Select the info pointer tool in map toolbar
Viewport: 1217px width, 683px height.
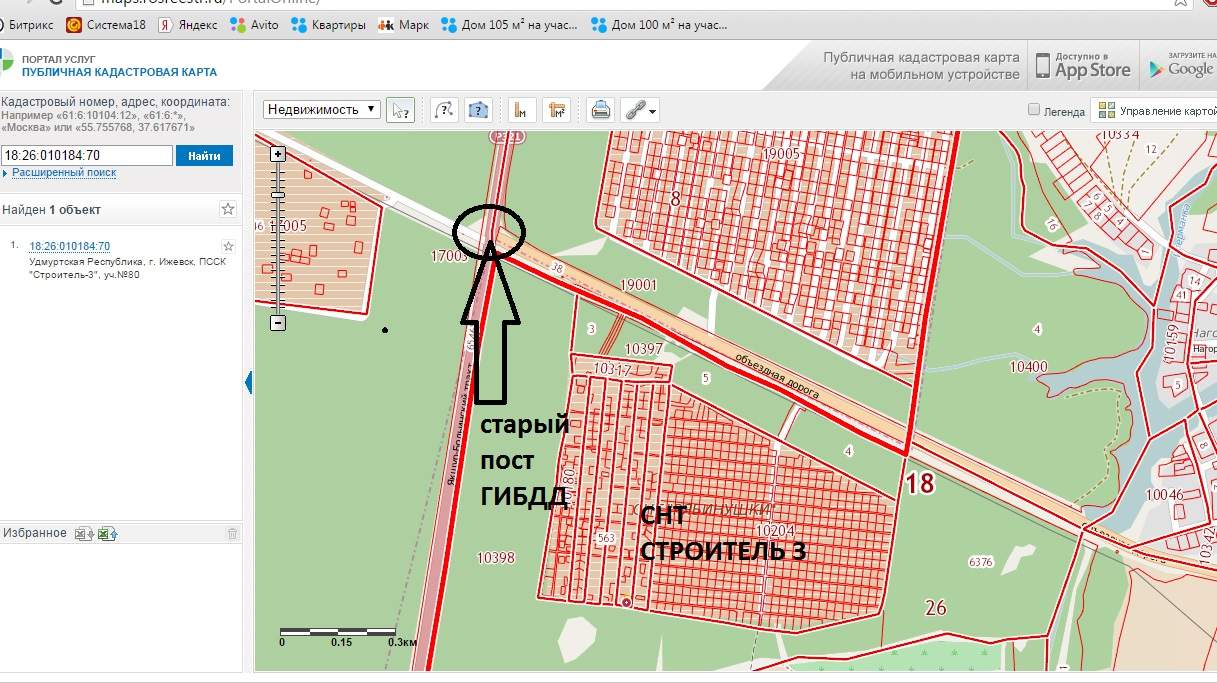coord(401,110)
